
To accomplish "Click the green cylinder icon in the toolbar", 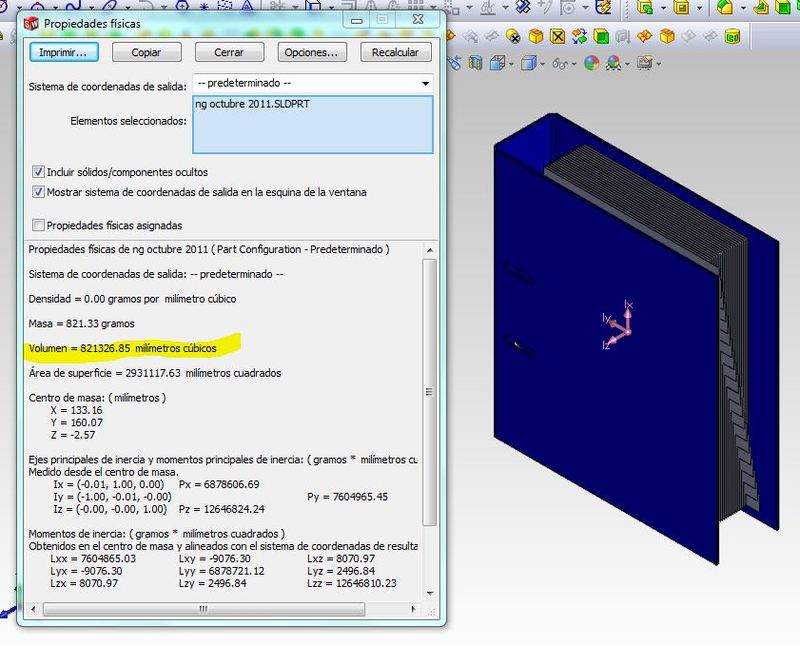I will coord(732,37).
